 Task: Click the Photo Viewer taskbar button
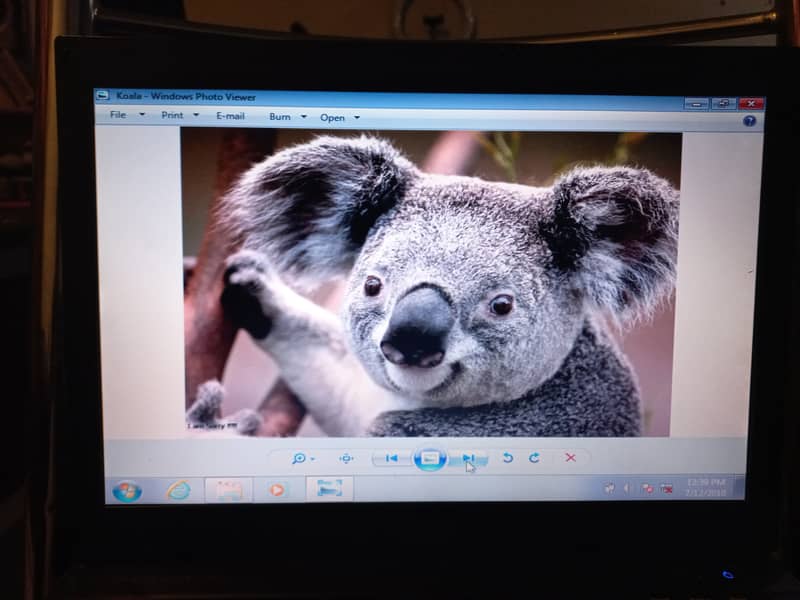click(329, 488)
